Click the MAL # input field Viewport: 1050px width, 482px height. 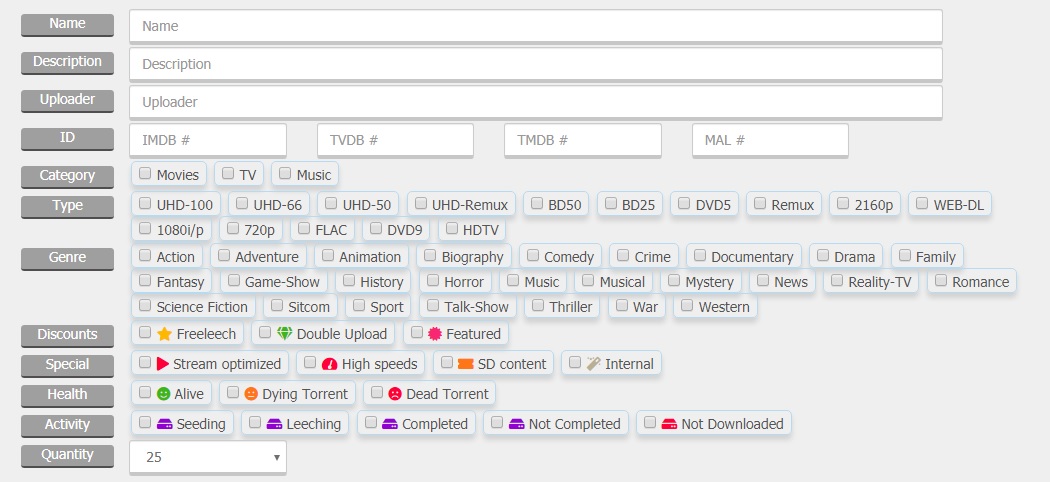click(770, 141)
